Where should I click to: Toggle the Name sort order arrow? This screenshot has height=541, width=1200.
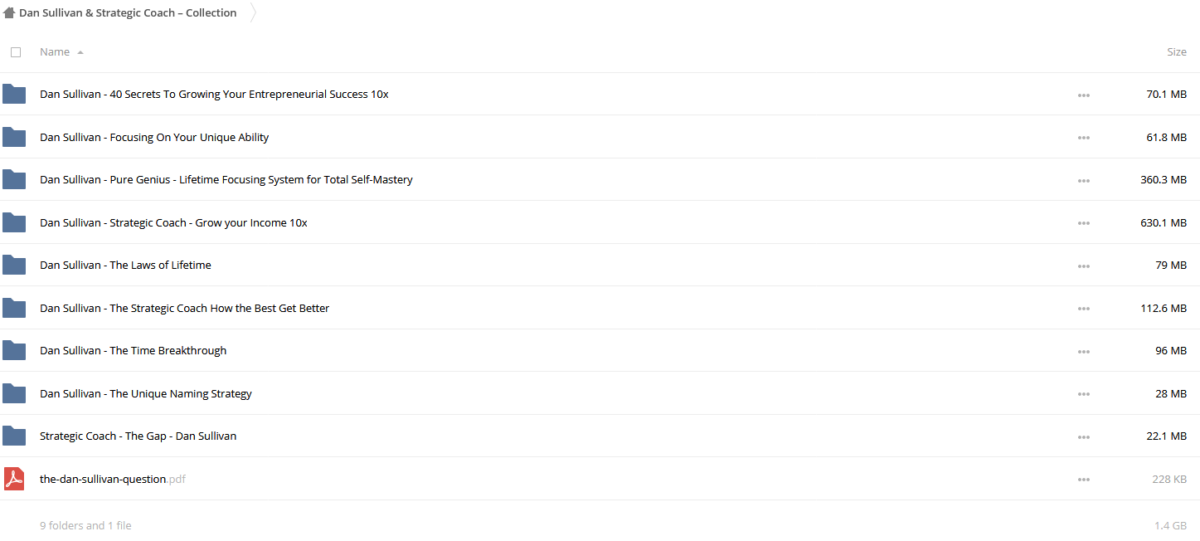tap(80, 52)
